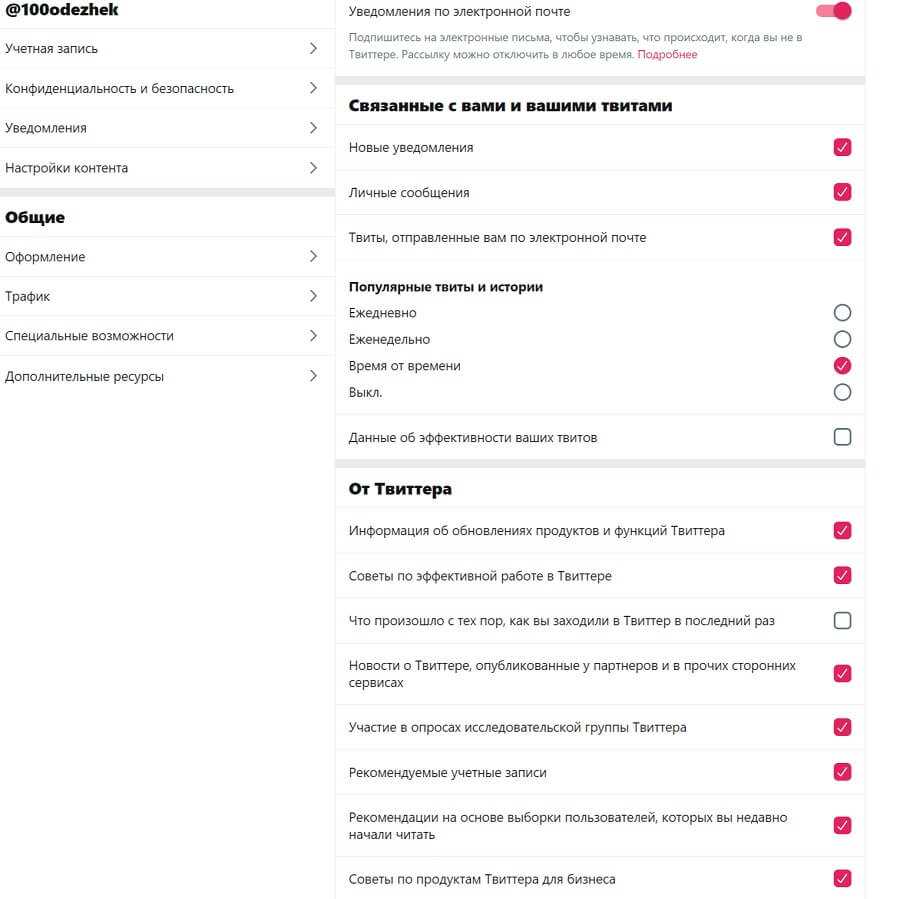Enable Данные об эффективности ваших твитов
900x899 pixels.
(842, 437)
